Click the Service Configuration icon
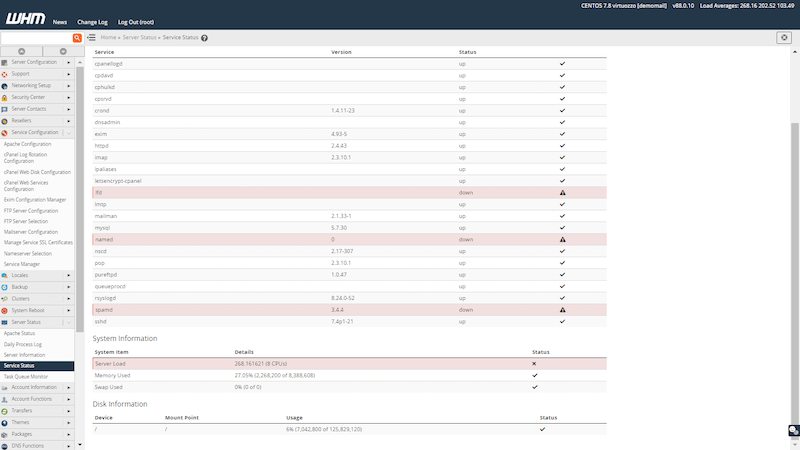Viewport: 800px width, 450px height. pyautogui.click(x=5, y=133)
